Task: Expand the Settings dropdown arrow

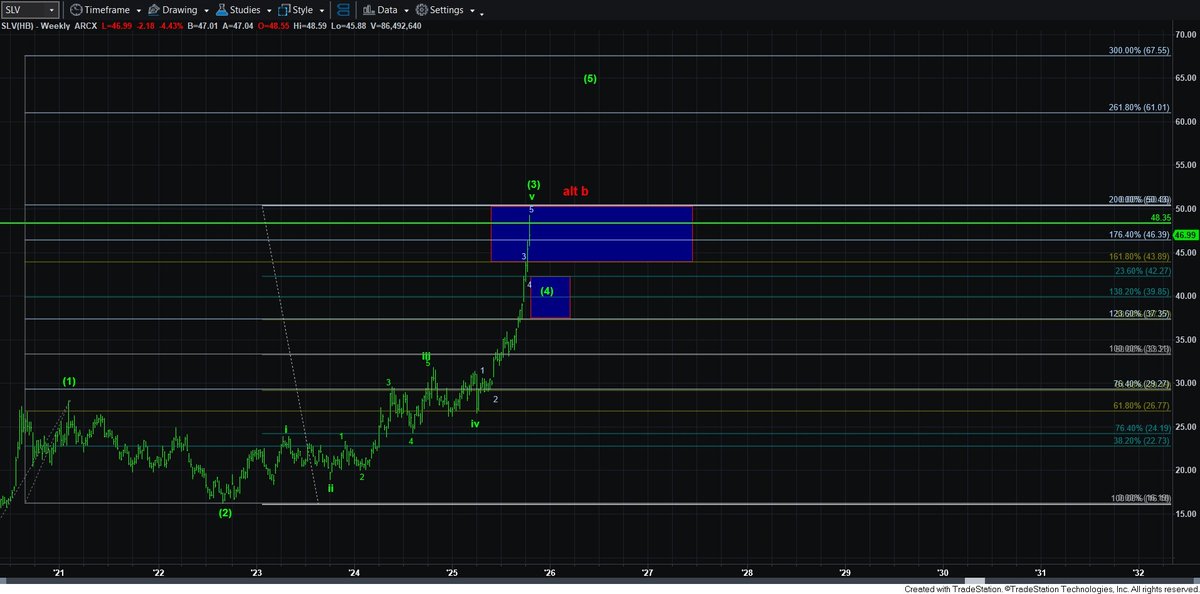Action: pos(472,10)
